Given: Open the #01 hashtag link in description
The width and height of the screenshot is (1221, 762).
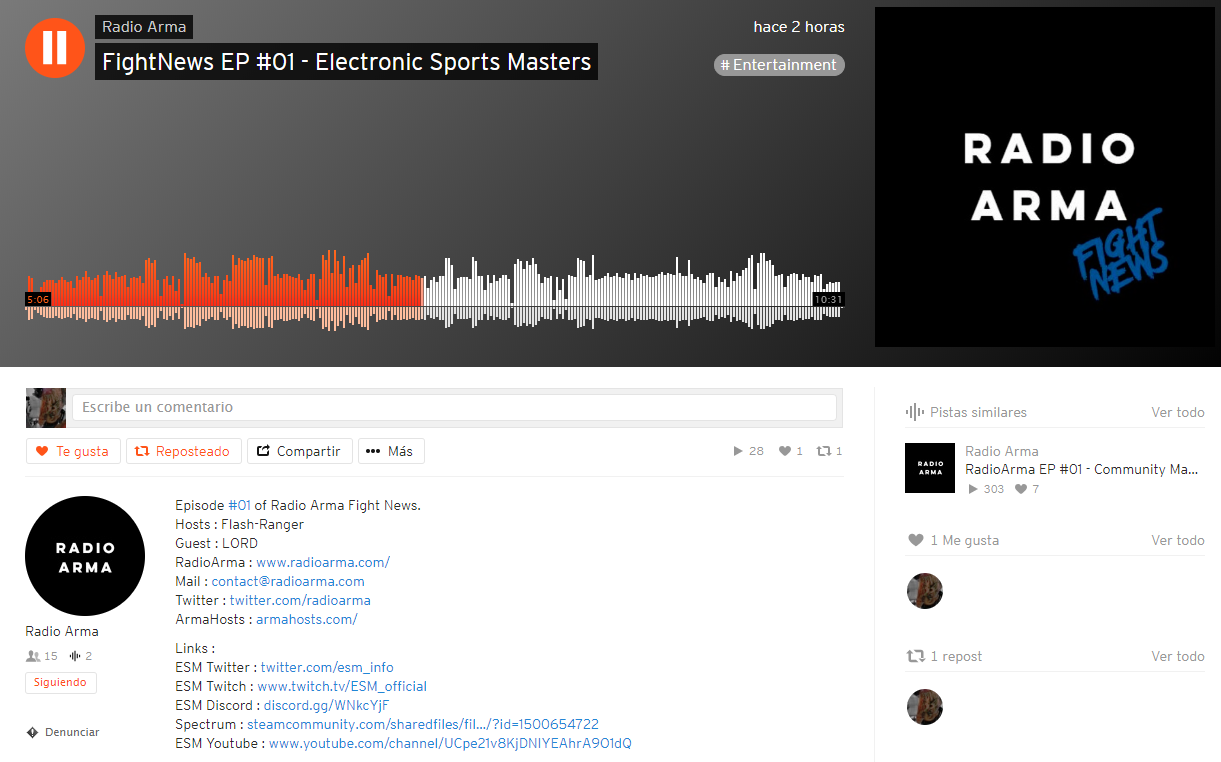Looking at the screenshot, I should tap(239, 505).
